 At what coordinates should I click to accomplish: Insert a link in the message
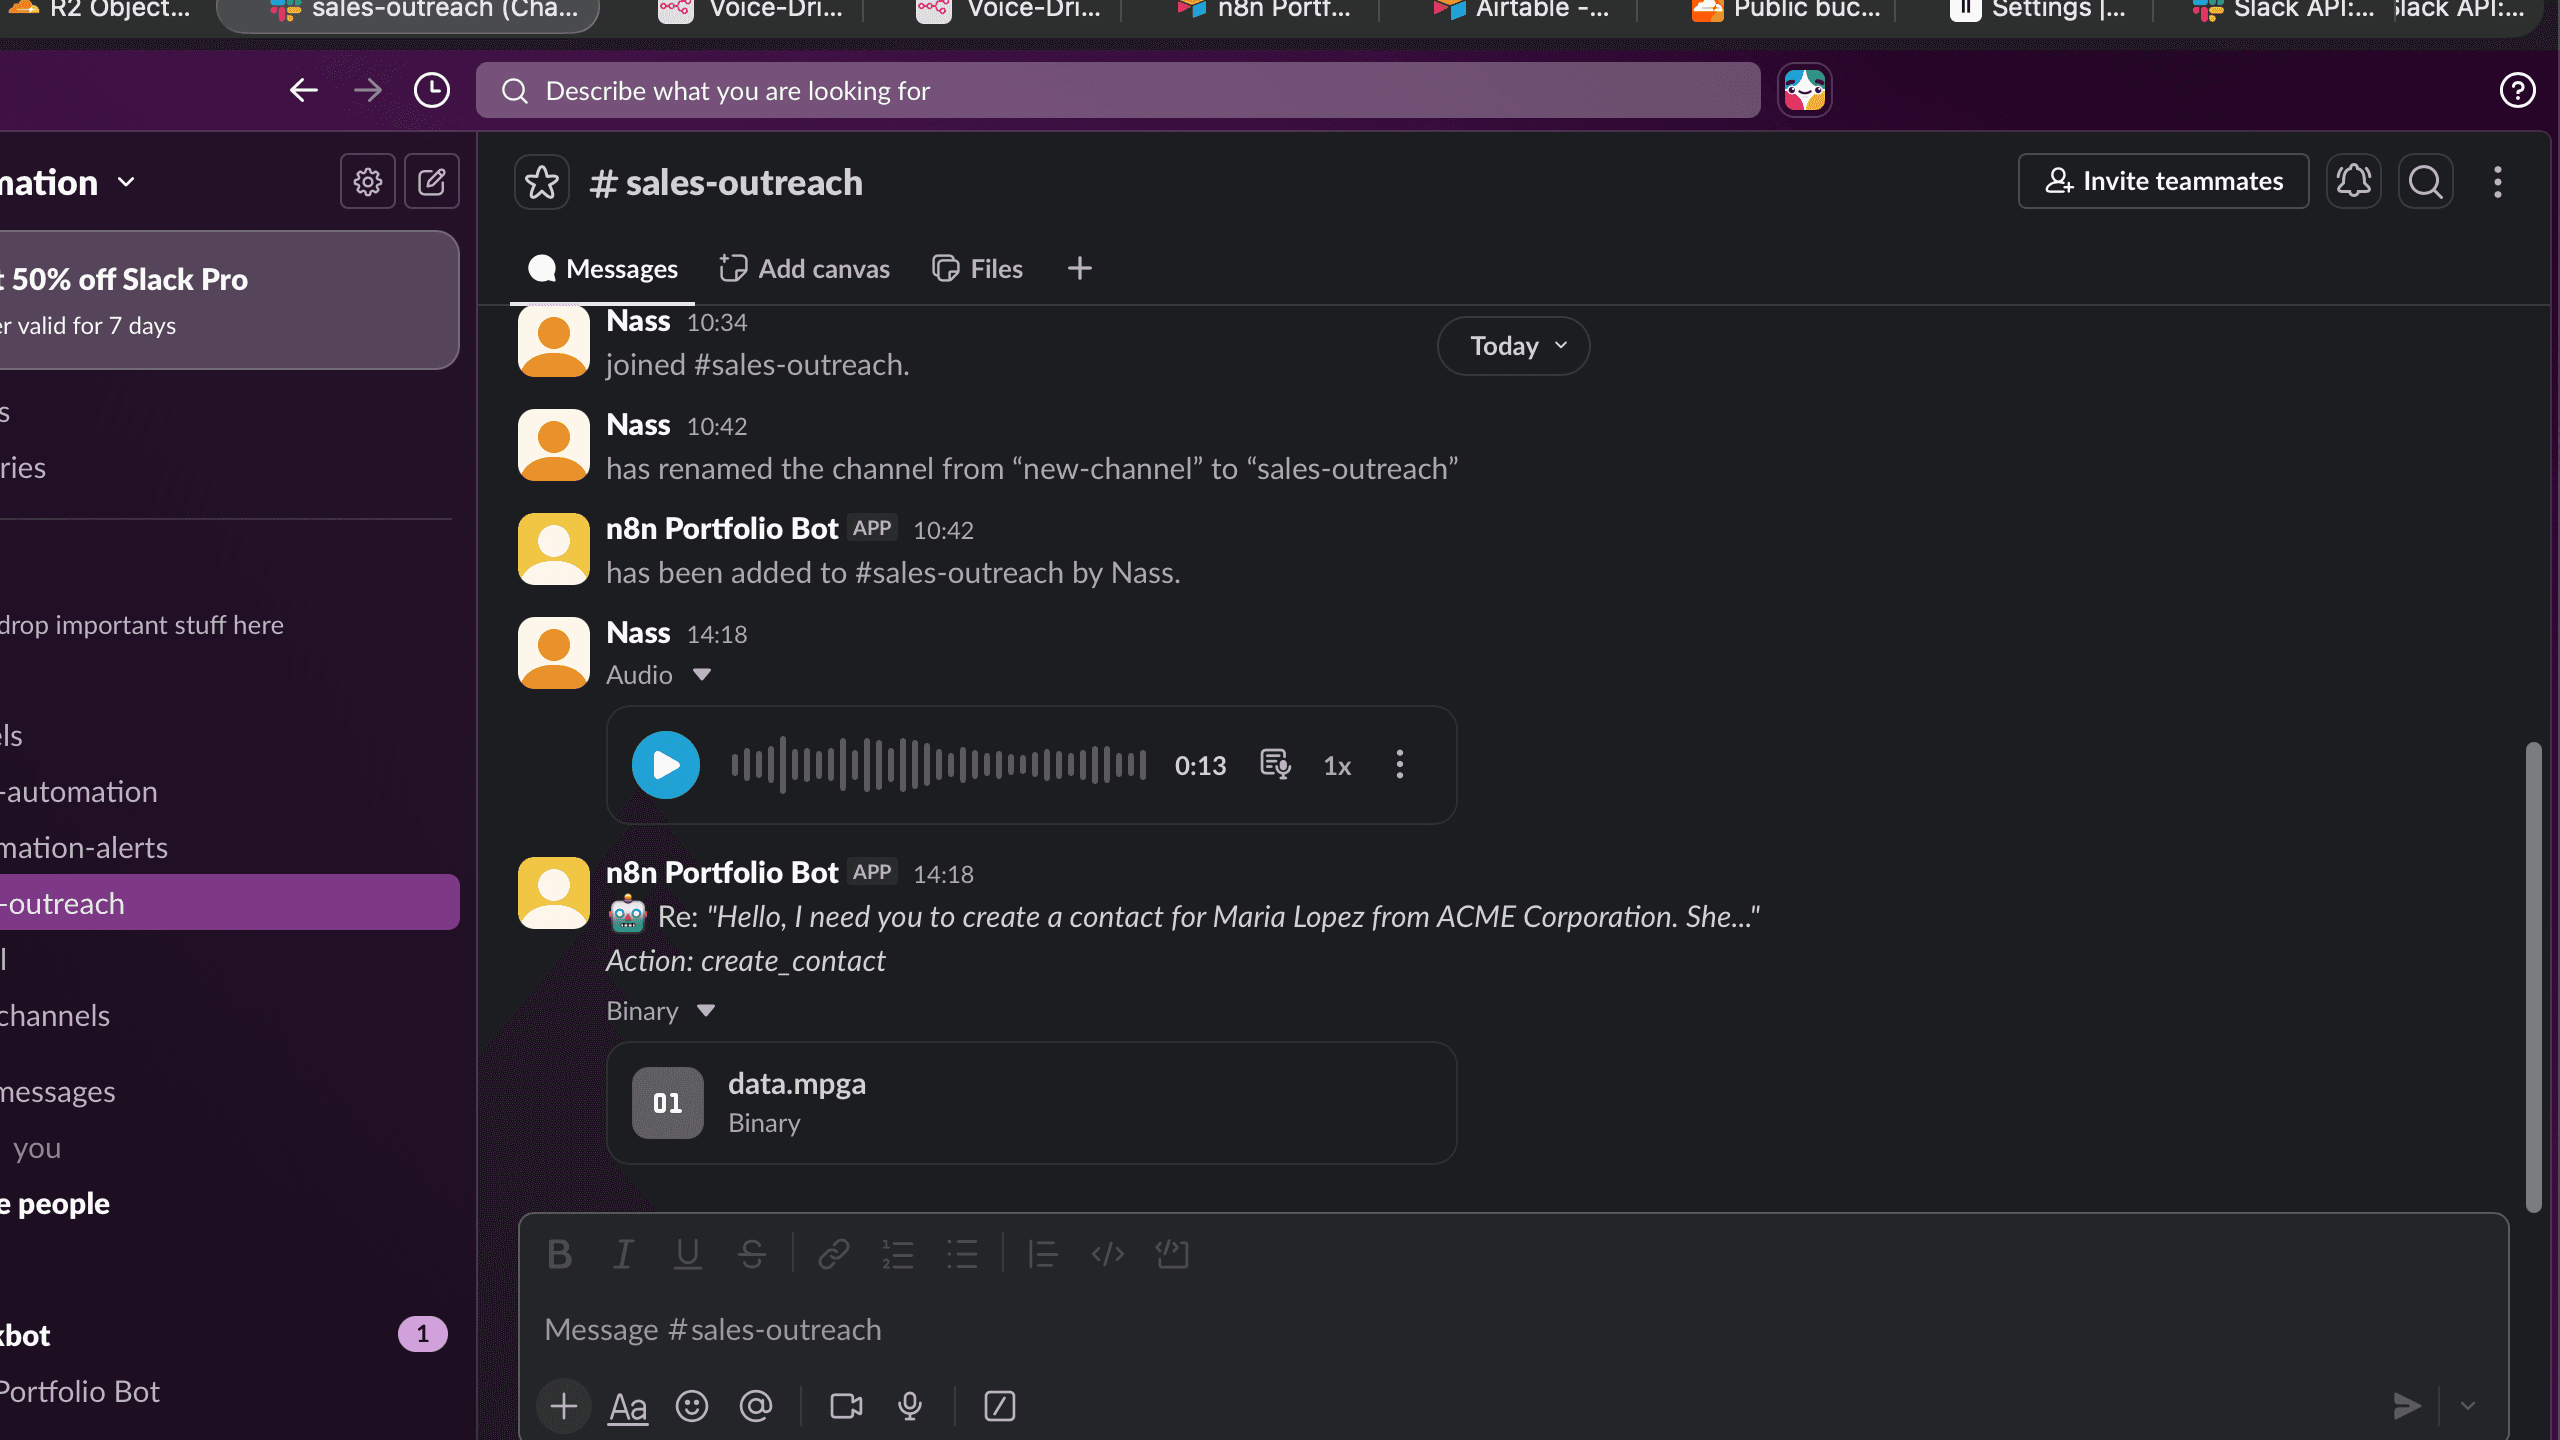point(834,1254)
